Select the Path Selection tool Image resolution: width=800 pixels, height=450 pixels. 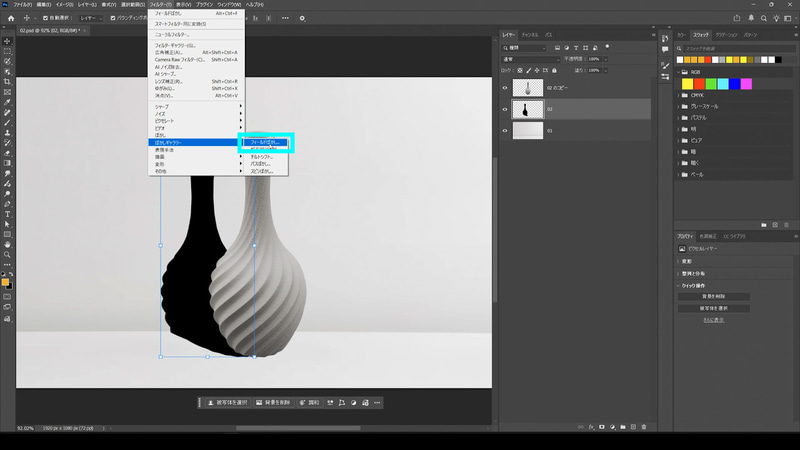(x=7, y=224)
